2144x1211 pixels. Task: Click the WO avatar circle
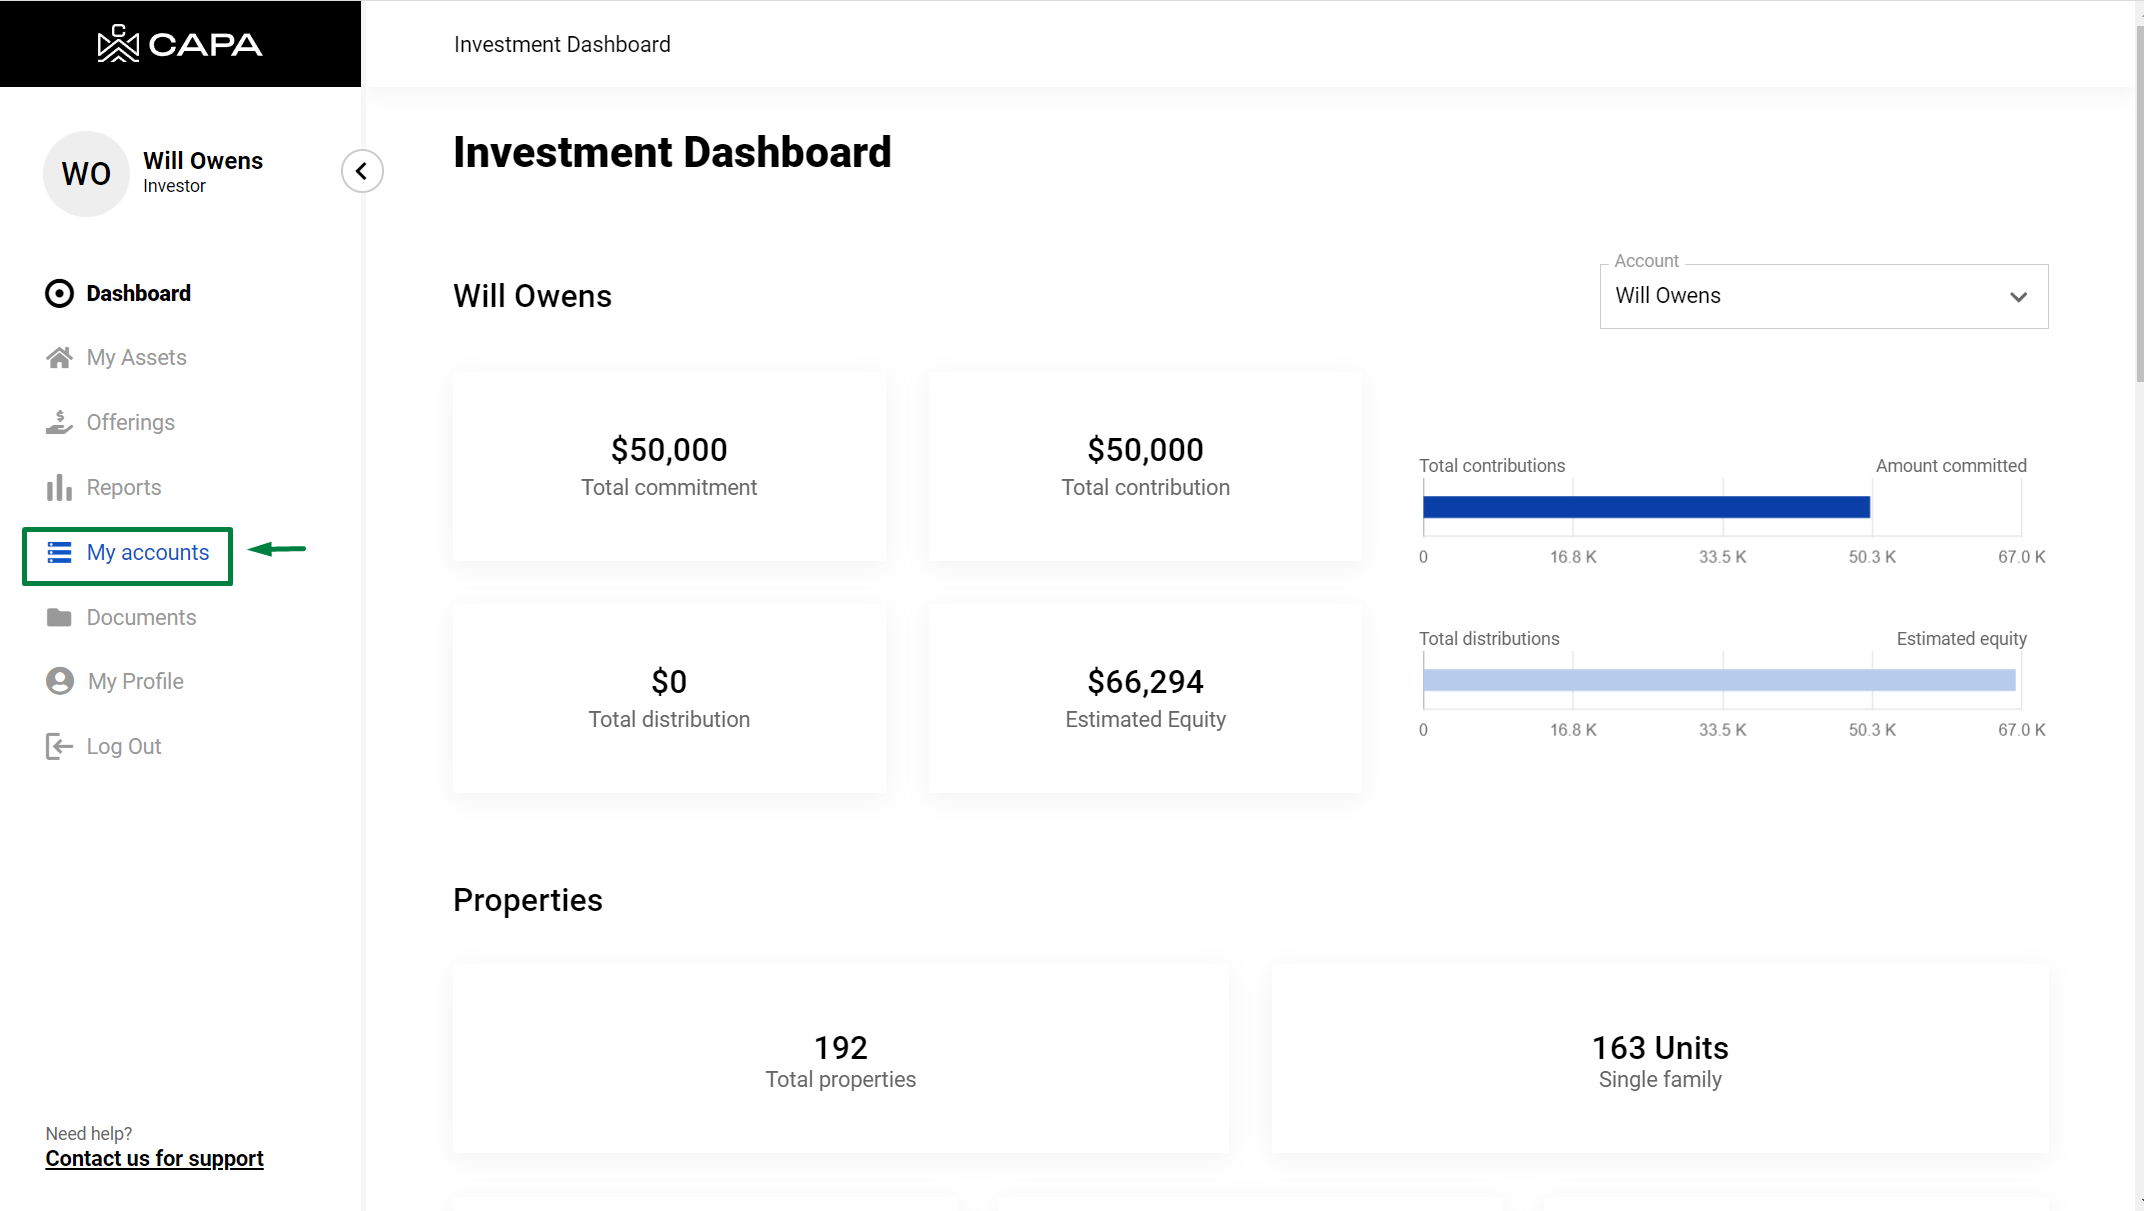click(86, 174)
